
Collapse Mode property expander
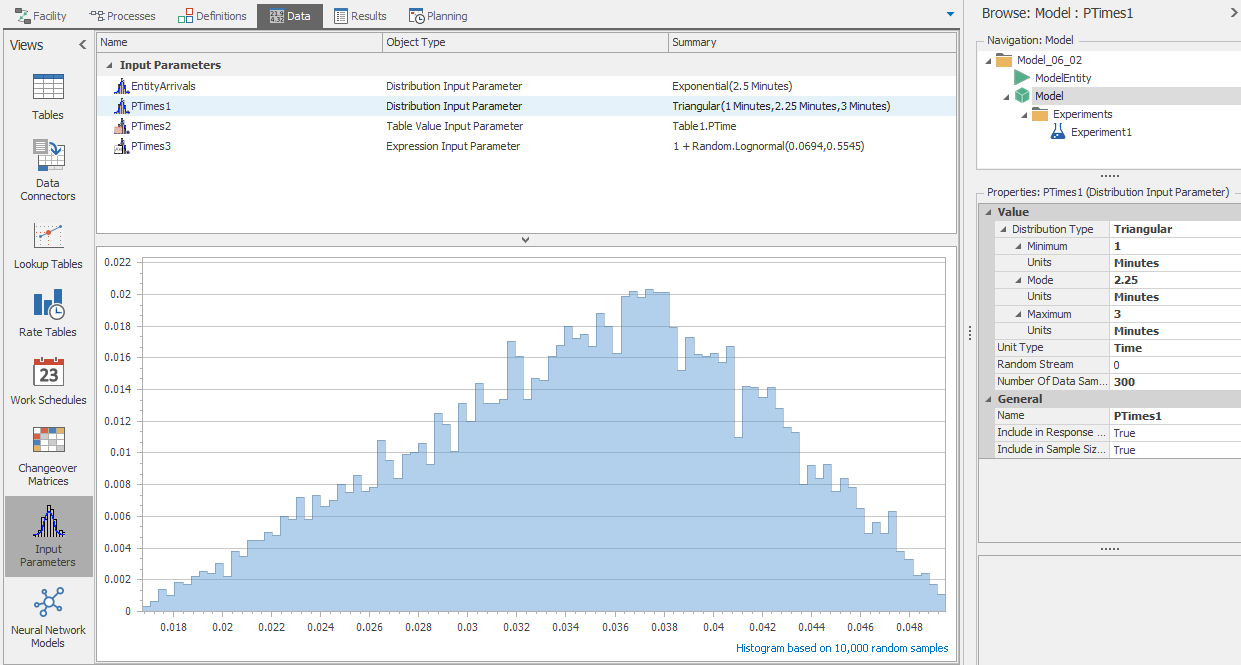point(1018,280)
